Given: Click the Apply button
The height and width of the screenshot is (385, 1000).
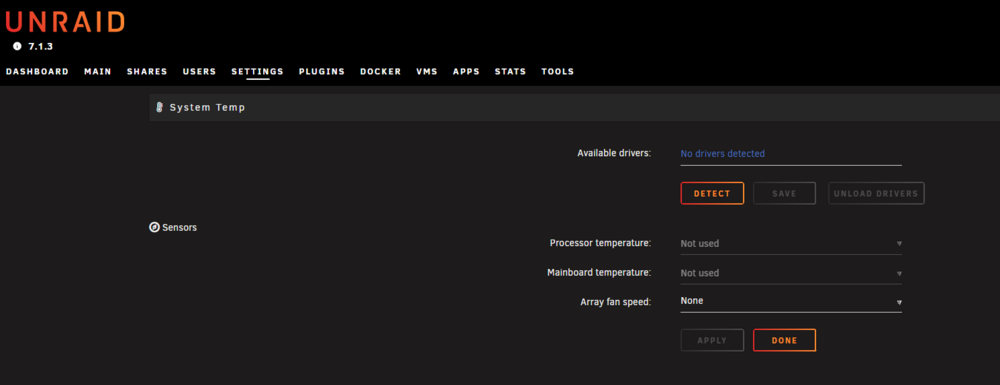Looking at the screenshot, I should [x=712, y=340].
